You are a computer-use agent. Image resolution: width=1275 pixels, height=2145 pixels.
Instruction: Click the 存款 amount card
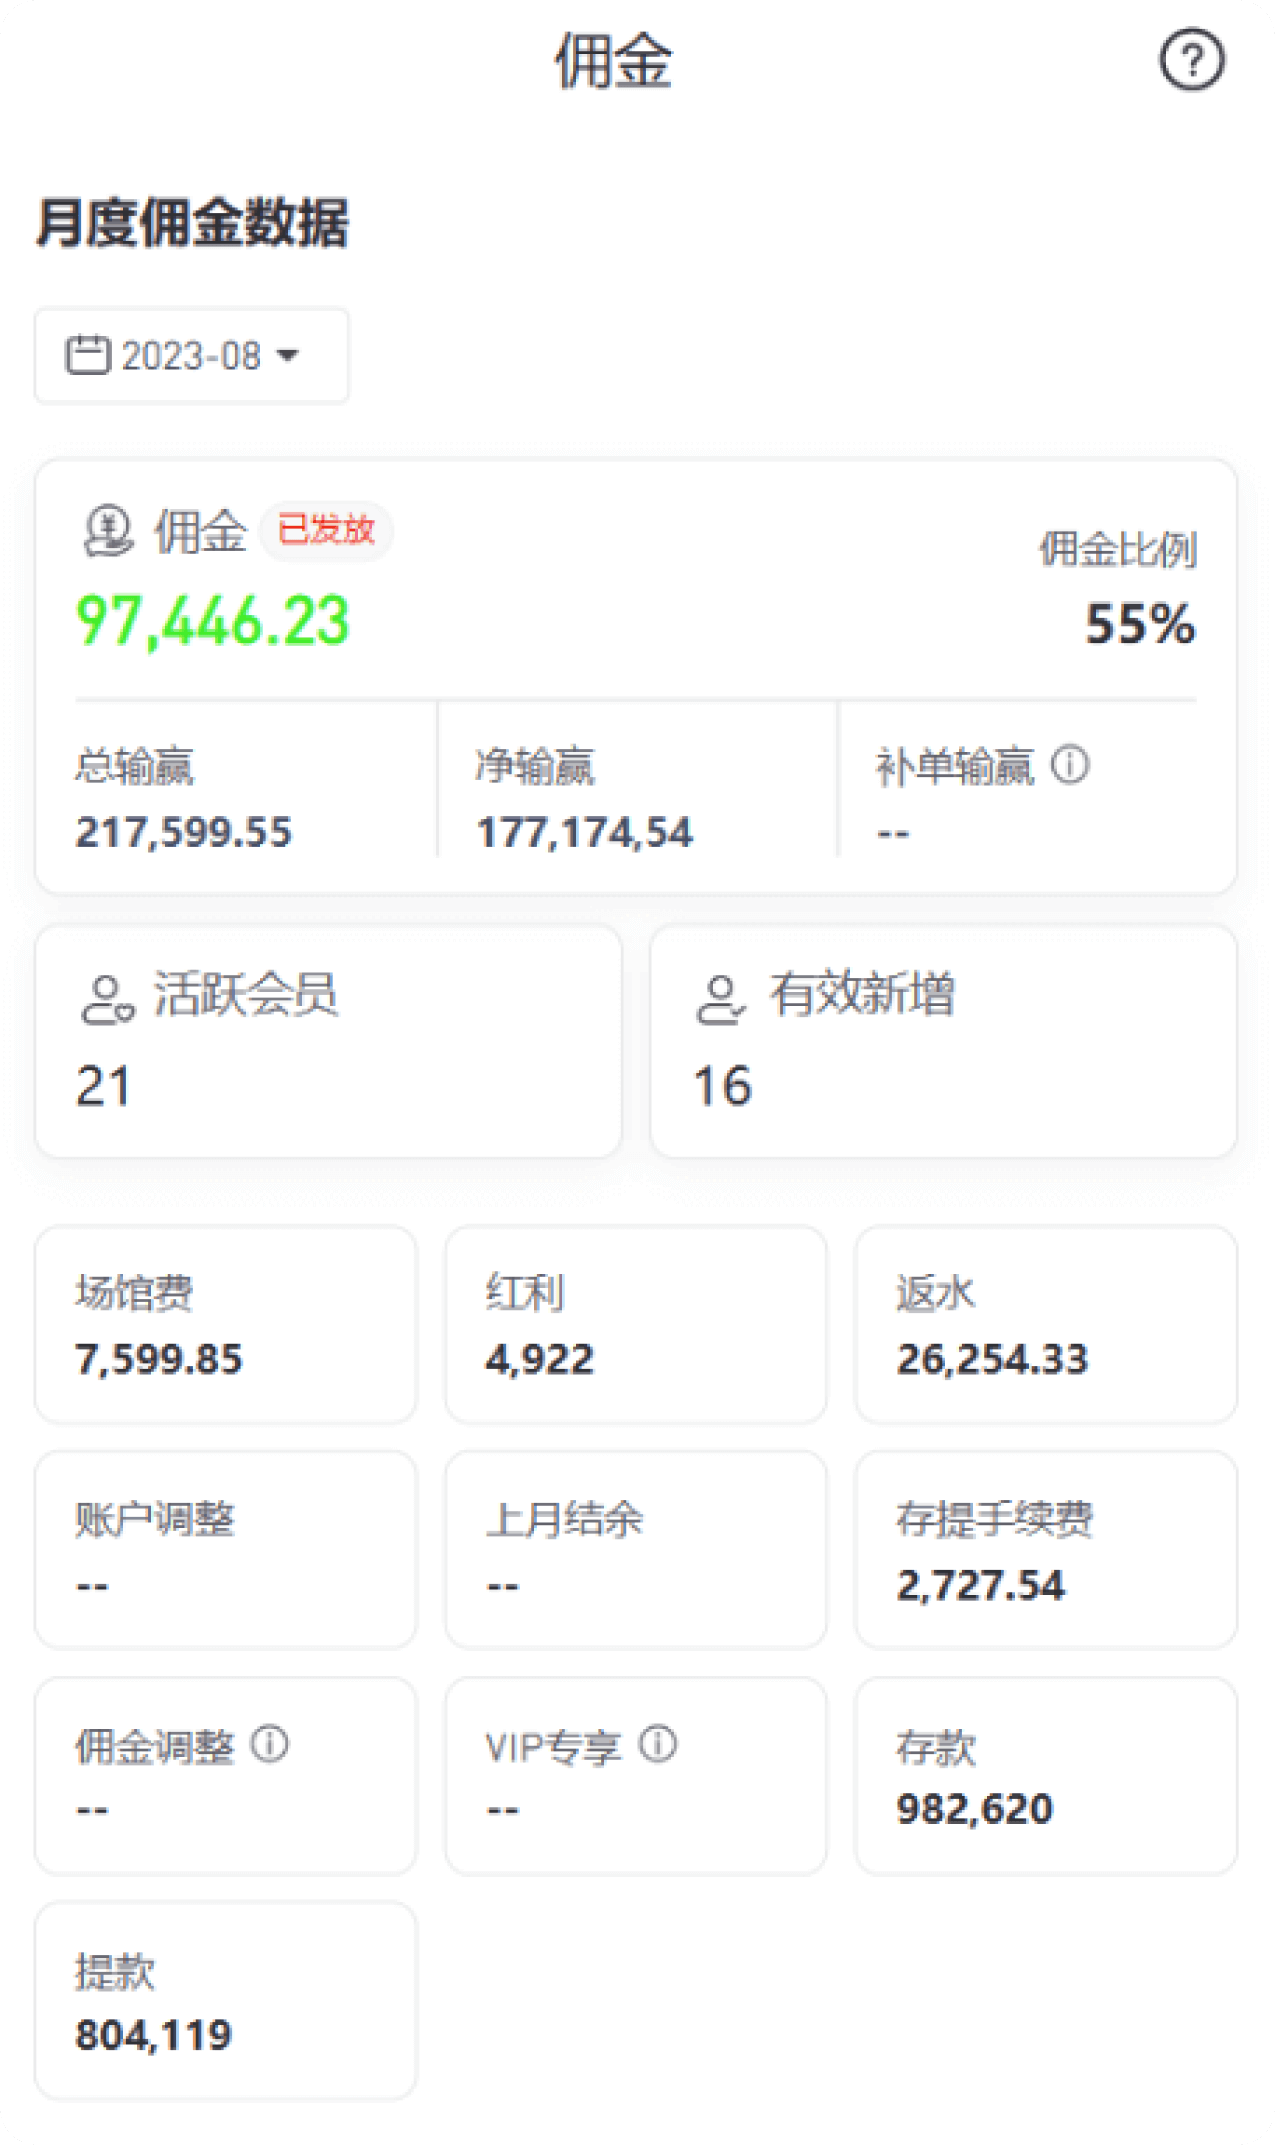(x=1045, y=1776)
